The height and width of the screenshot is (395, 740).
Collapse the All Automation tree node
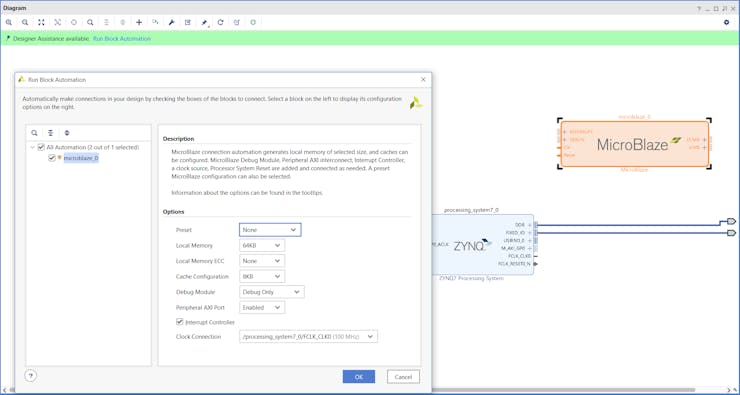(33, 147)
